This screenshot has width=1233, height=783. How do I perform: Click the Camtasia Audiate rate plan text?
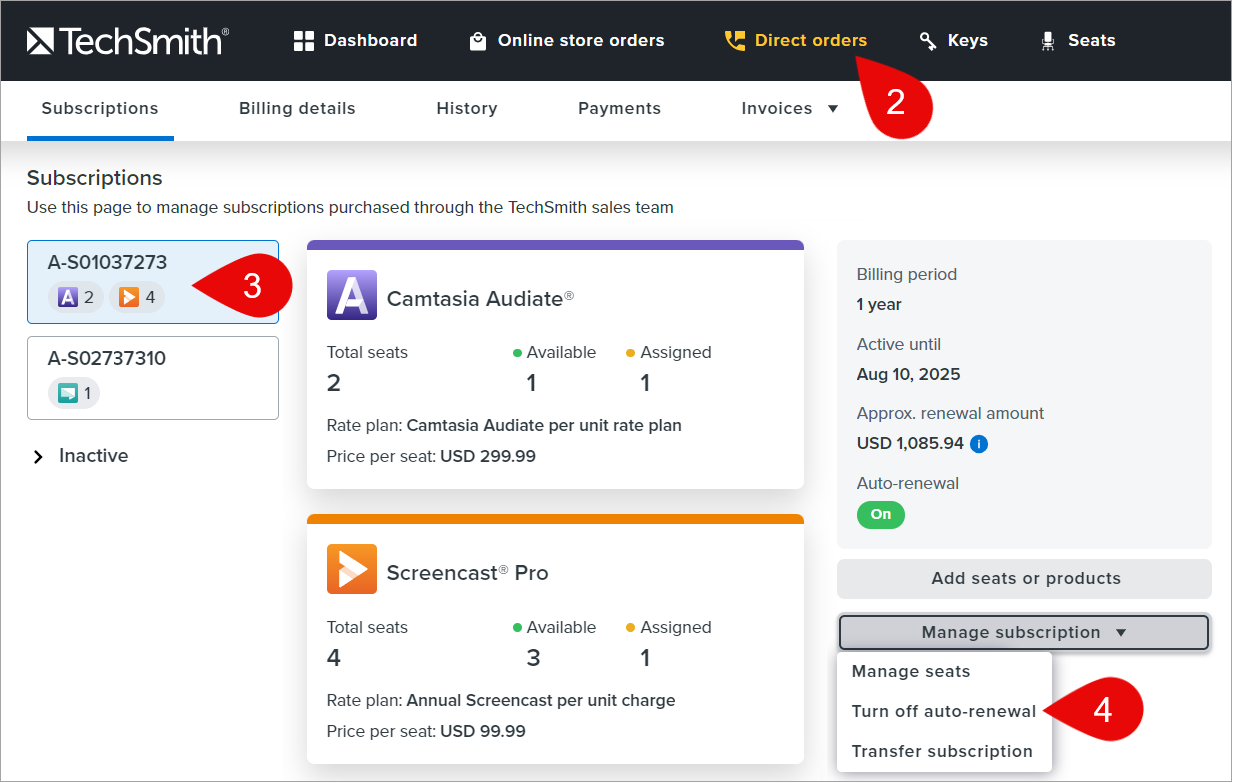(544, 426)
